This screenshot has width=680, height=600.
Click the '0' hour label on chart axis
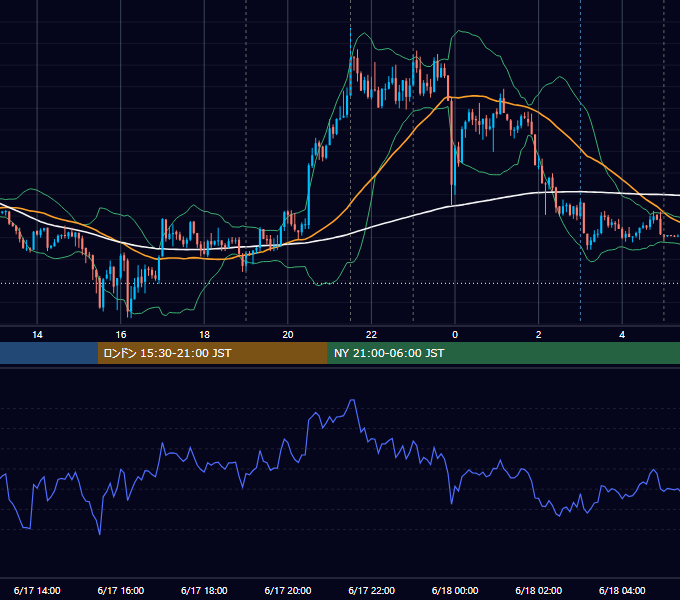pos(455,335)
